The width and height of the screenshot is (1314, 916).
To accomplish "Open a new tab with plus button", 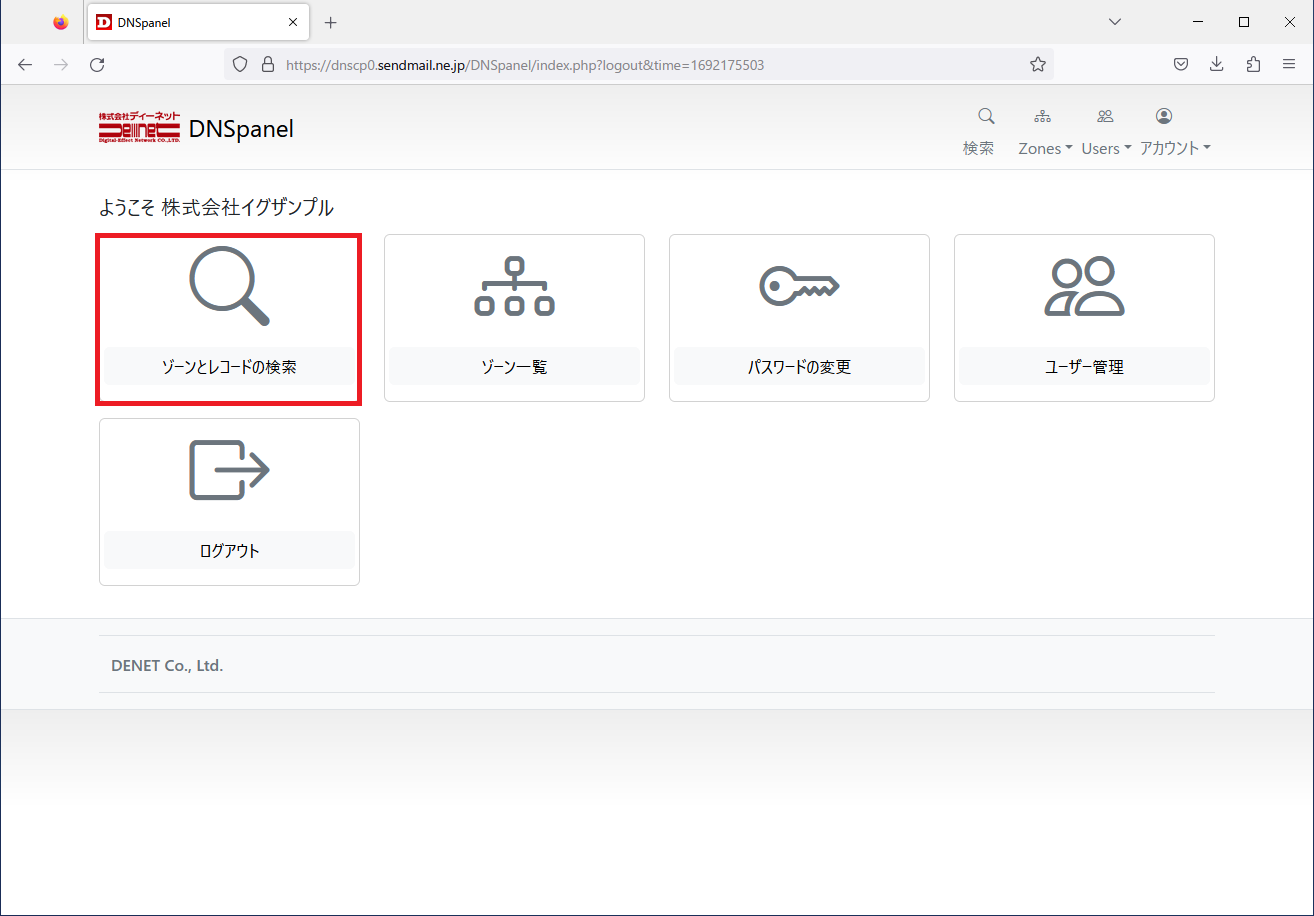I will tap(331, 22).
